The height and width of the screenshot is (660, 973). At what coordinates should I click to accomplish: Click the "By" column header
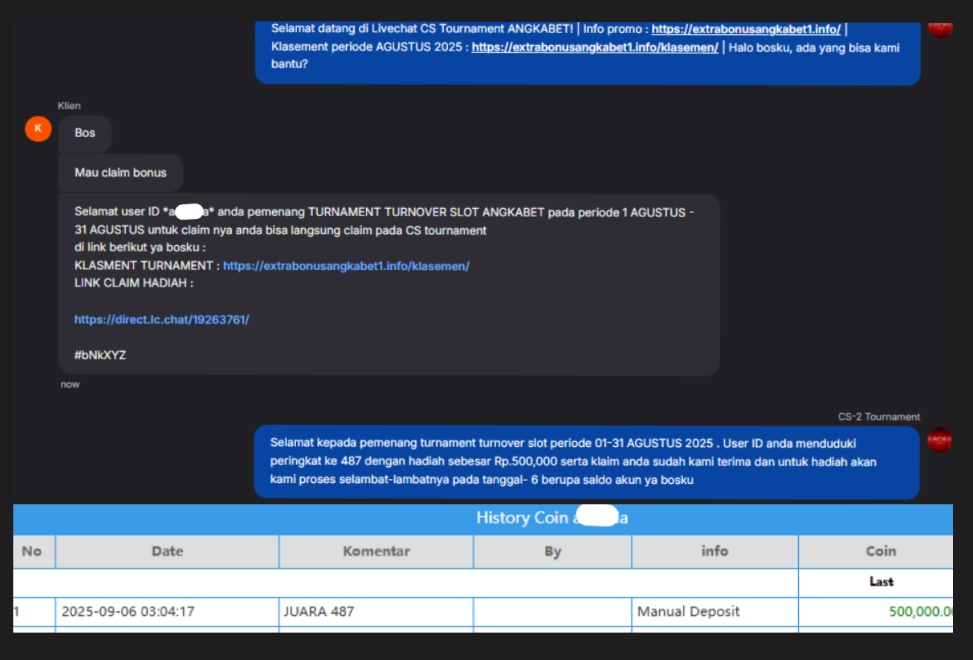pyautogui.click(x=553, y=551)
